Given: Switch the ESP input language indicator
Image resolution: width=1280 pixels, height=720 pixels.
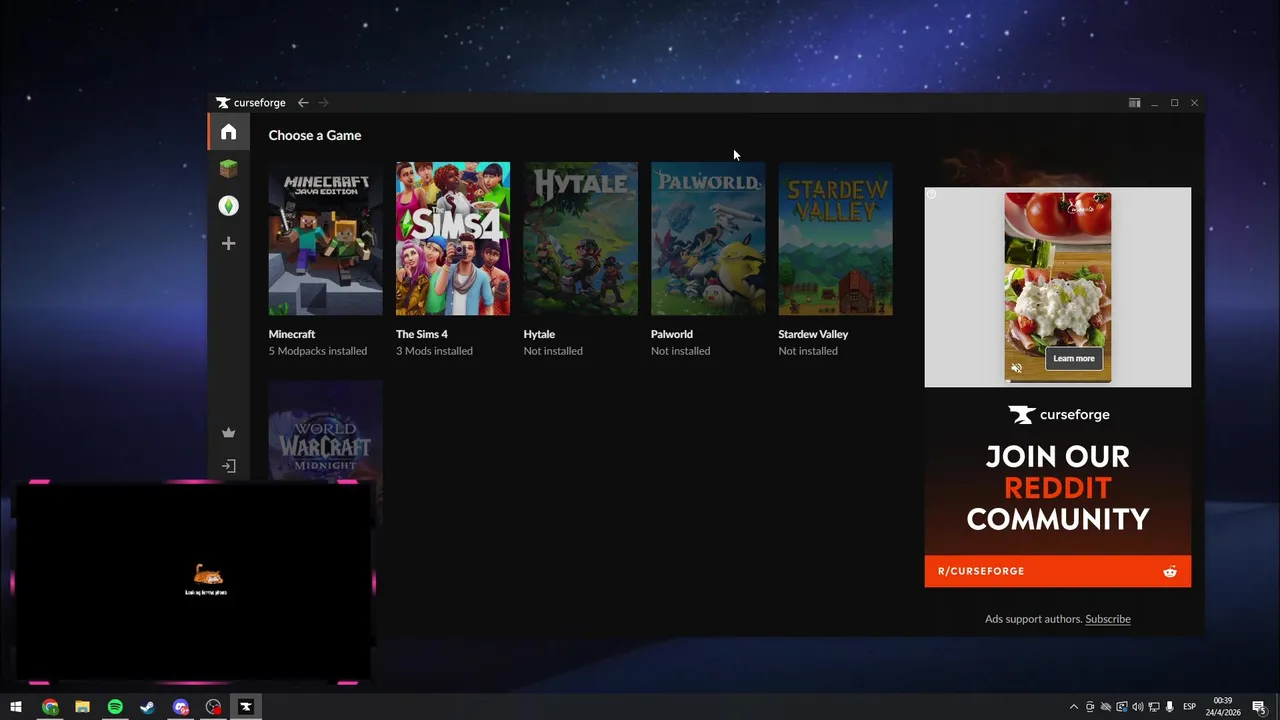Looking at the screenshot, I should pyautogui.click(x=1190, y=707).
